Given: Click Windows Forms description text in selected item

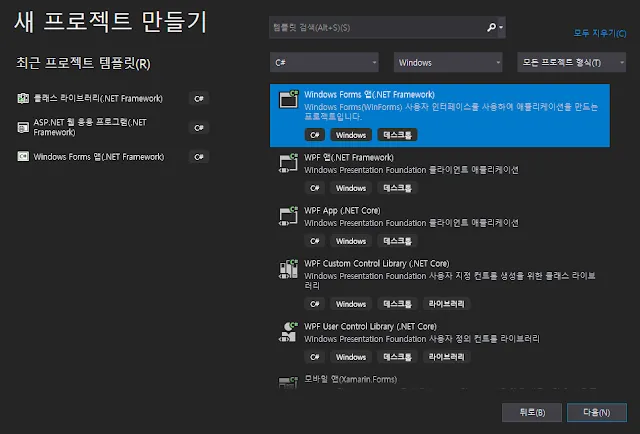Looking at the screenshot, I should 451,112.
